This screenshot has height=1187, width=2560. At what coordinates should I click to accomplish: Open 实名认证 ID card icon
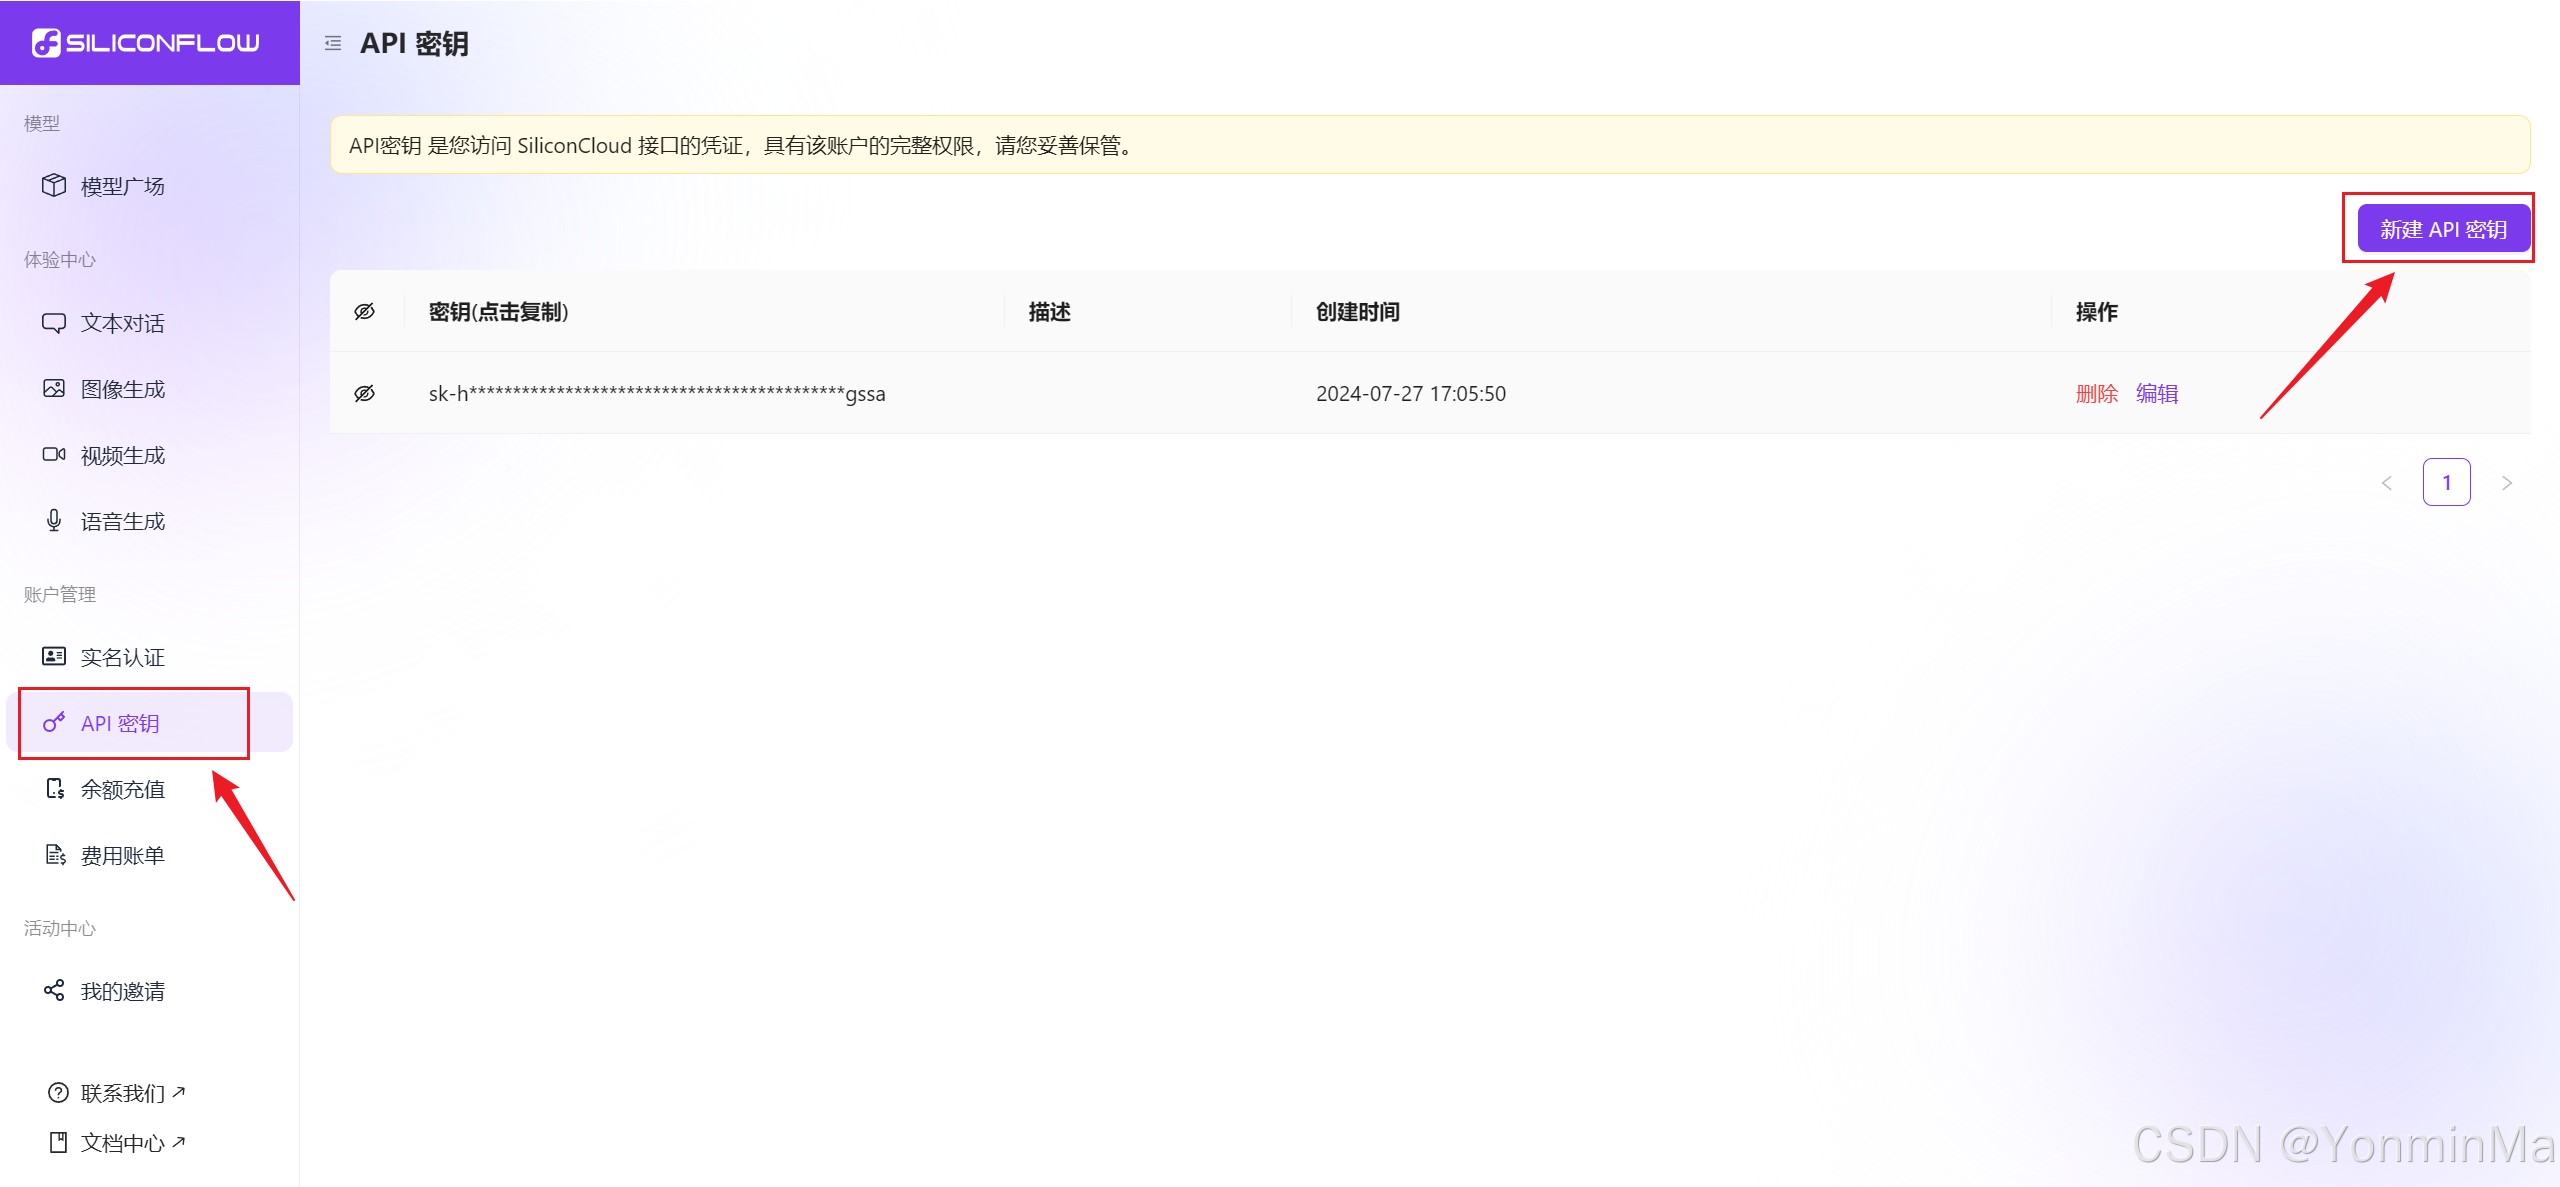54,656
